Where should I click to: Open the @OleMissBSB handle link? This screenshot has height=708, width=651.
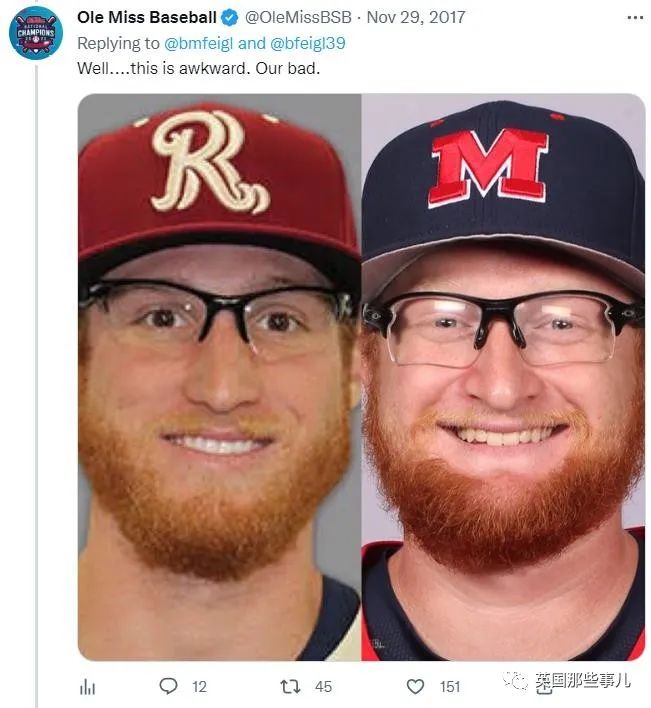(298, 17)
